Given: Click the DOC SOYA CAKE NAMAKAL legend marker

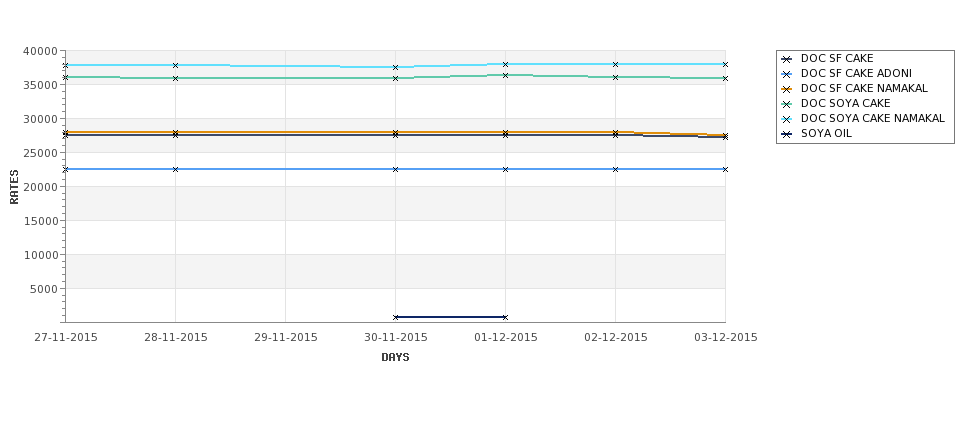Looking at the screenshot, I should pos(787,119).
